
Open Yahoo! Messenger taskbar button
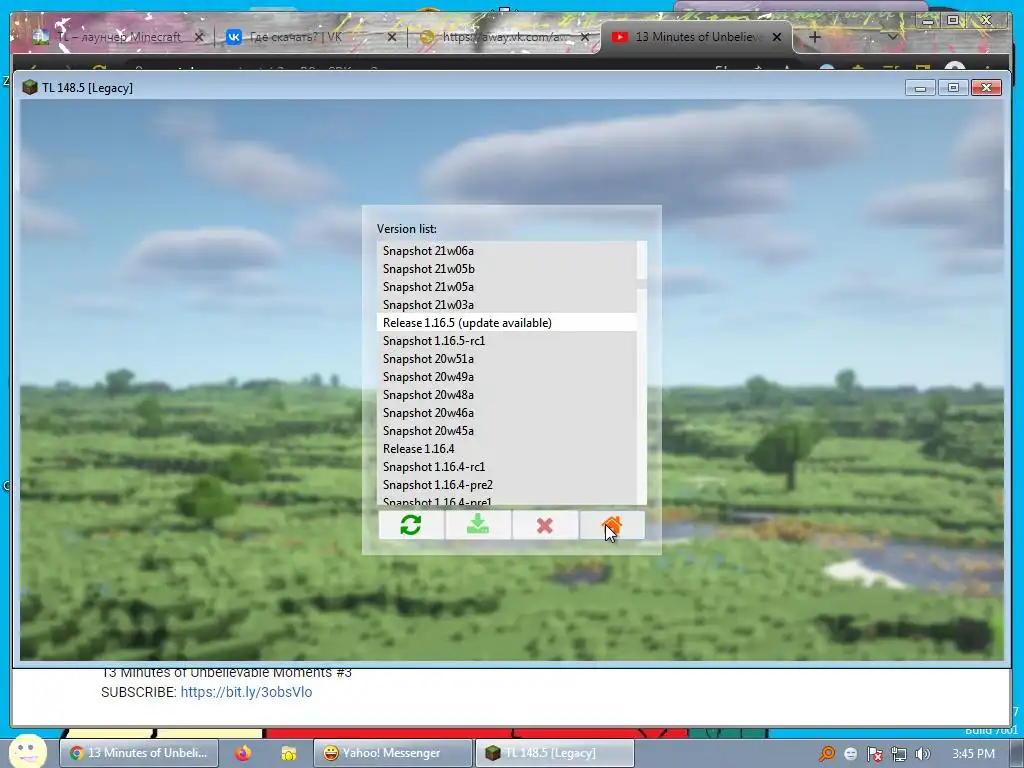[392, 753]
